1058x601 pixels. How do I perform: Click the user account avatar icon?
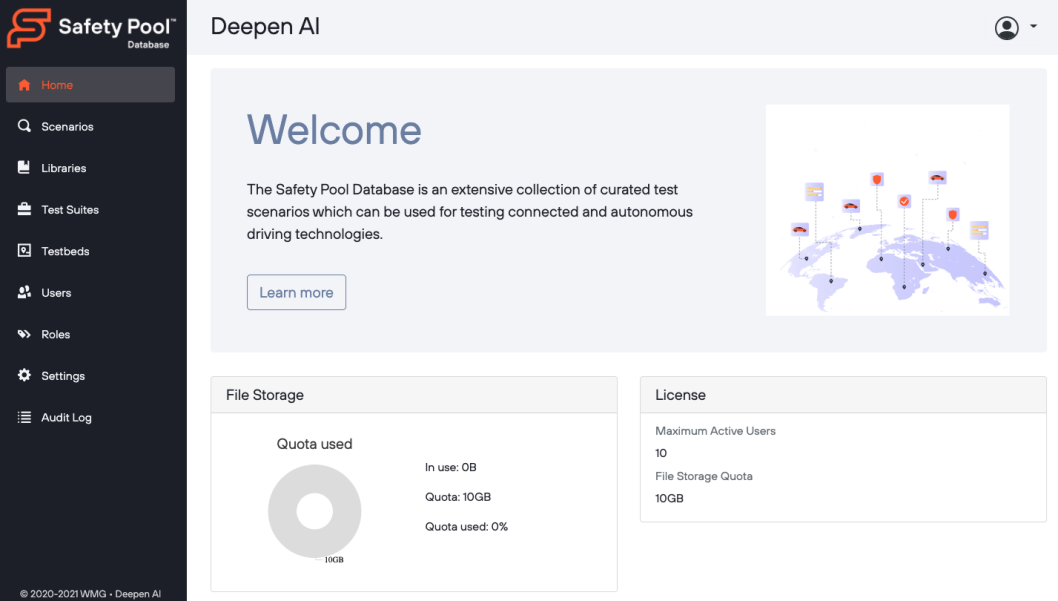pos(1007,28)
